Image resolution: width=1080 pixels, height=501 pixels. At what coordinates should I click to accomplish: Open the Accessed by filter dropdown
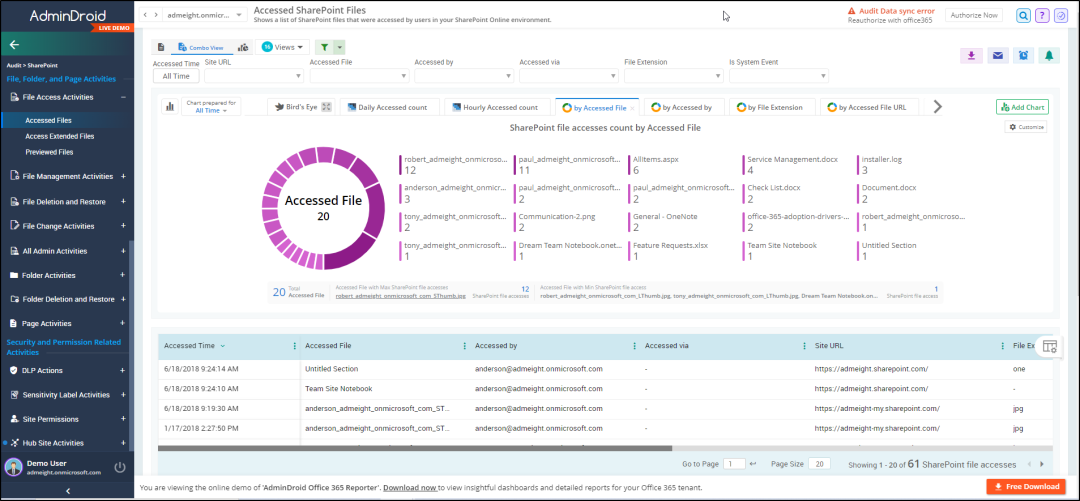(464, 76)
